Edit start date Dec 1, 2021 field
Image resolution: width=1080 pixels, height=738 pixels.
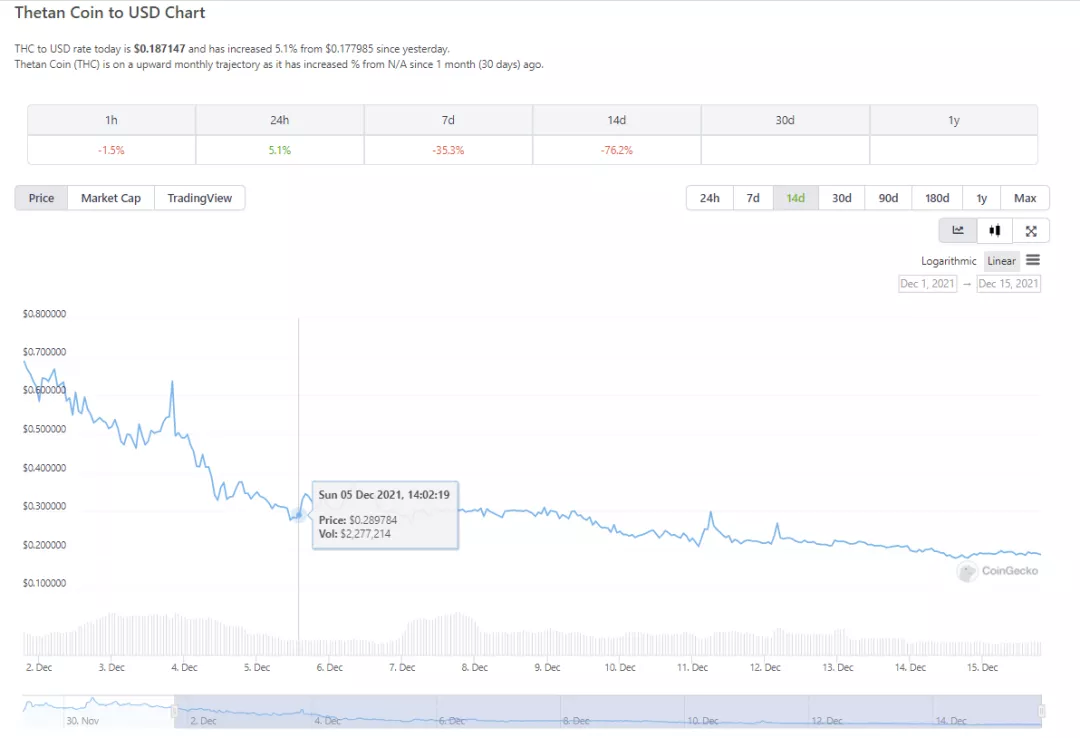[927, 283]
